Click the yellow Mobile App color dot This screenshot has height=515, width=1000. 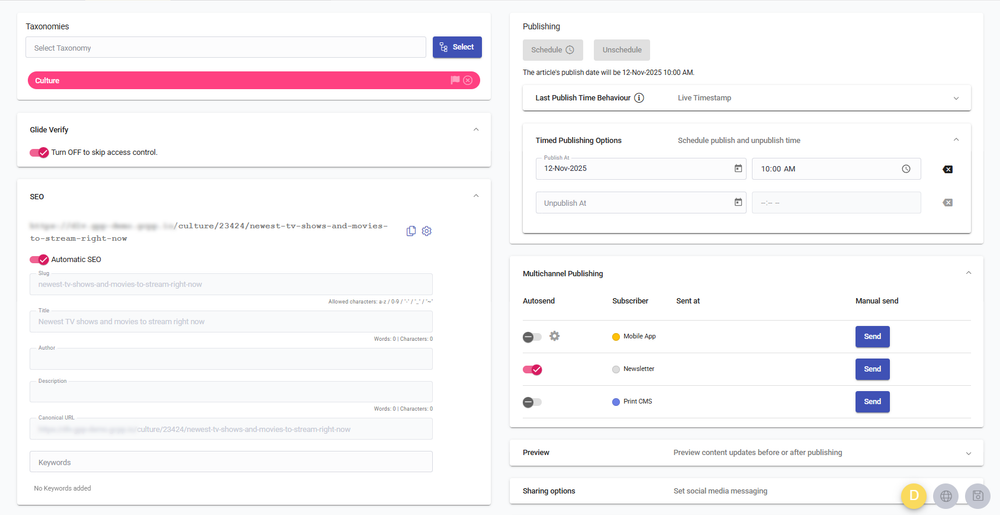coord(616,337)
